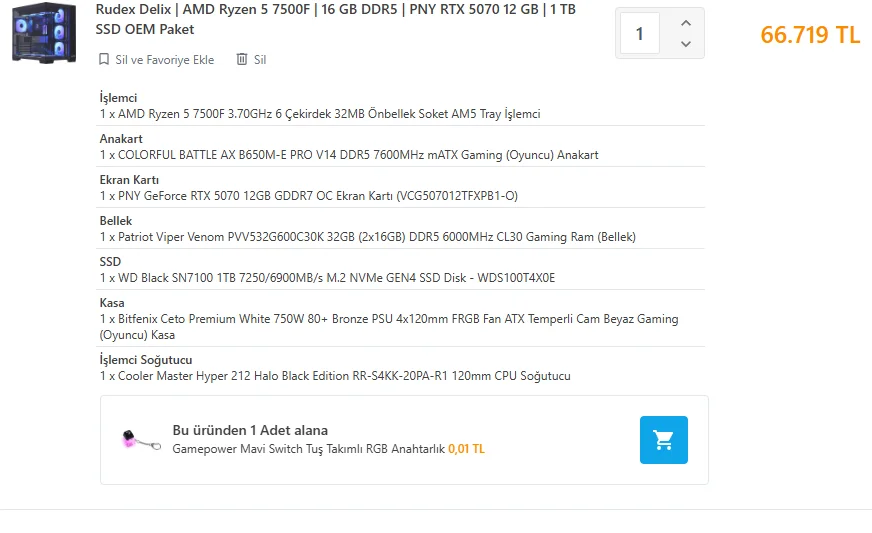Click the Bu üründen 1 Adet alana heading

click(250, 430)
